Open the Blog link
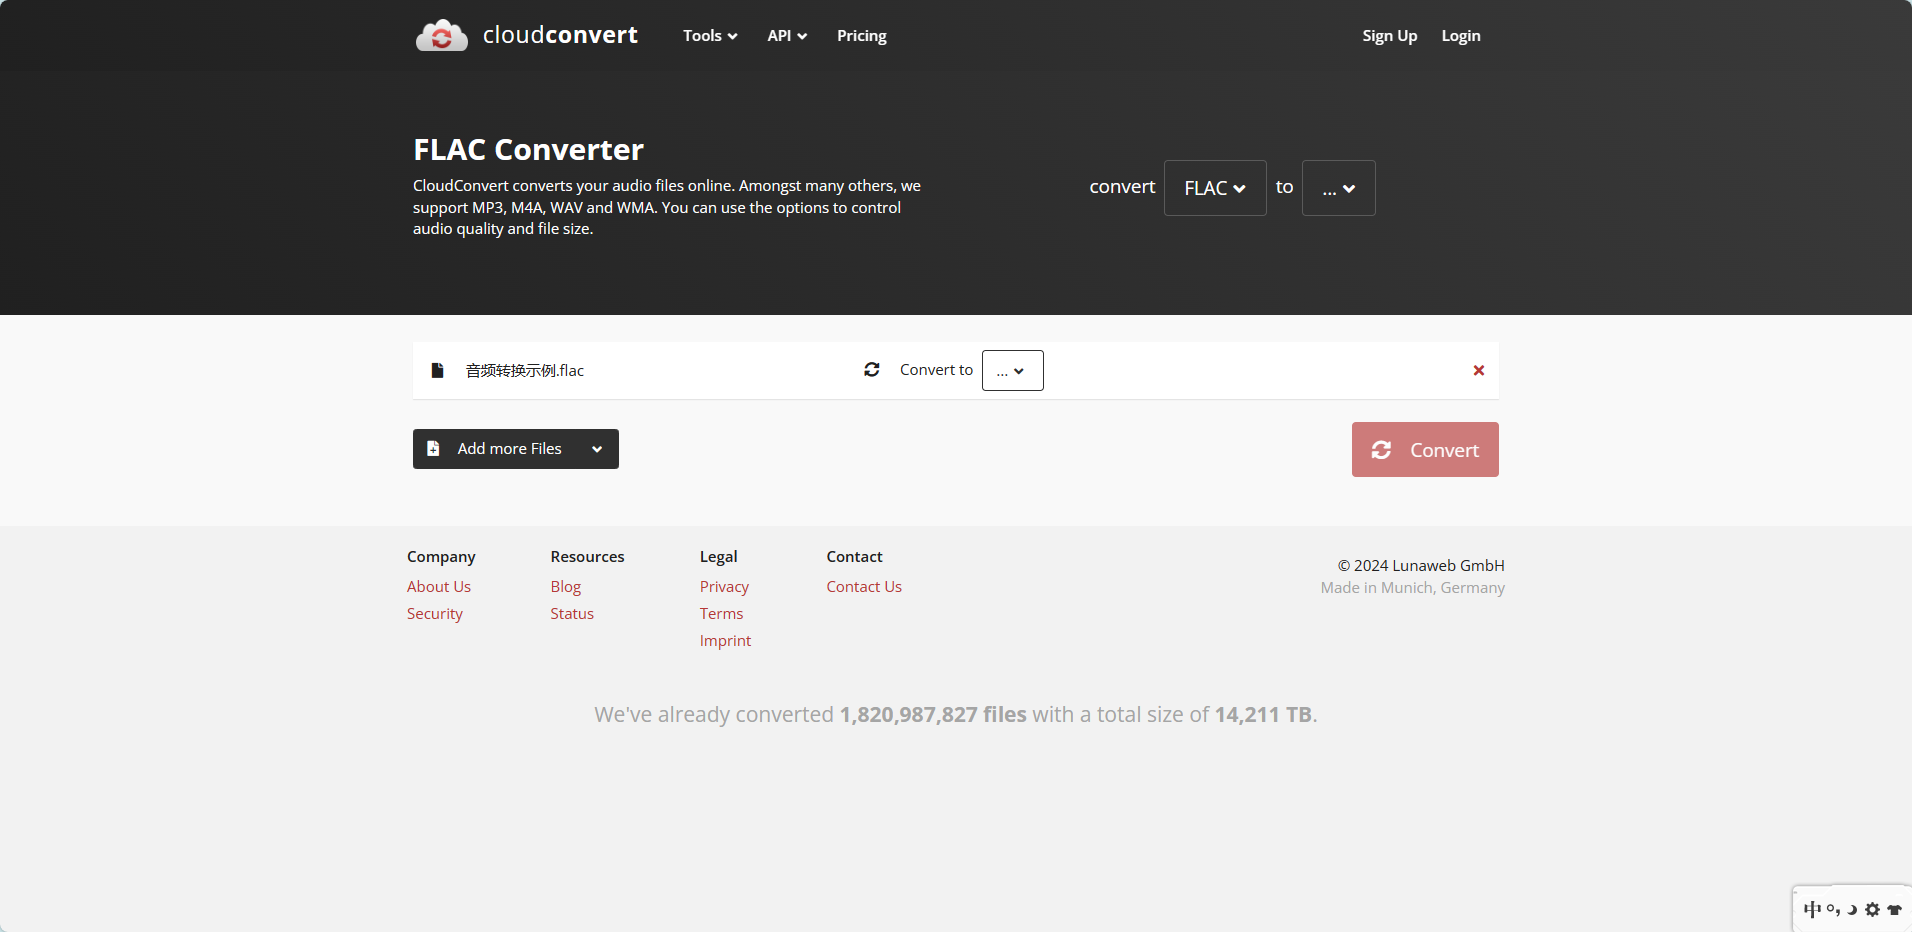The image size is (1912, 932). tap(566, 587)
